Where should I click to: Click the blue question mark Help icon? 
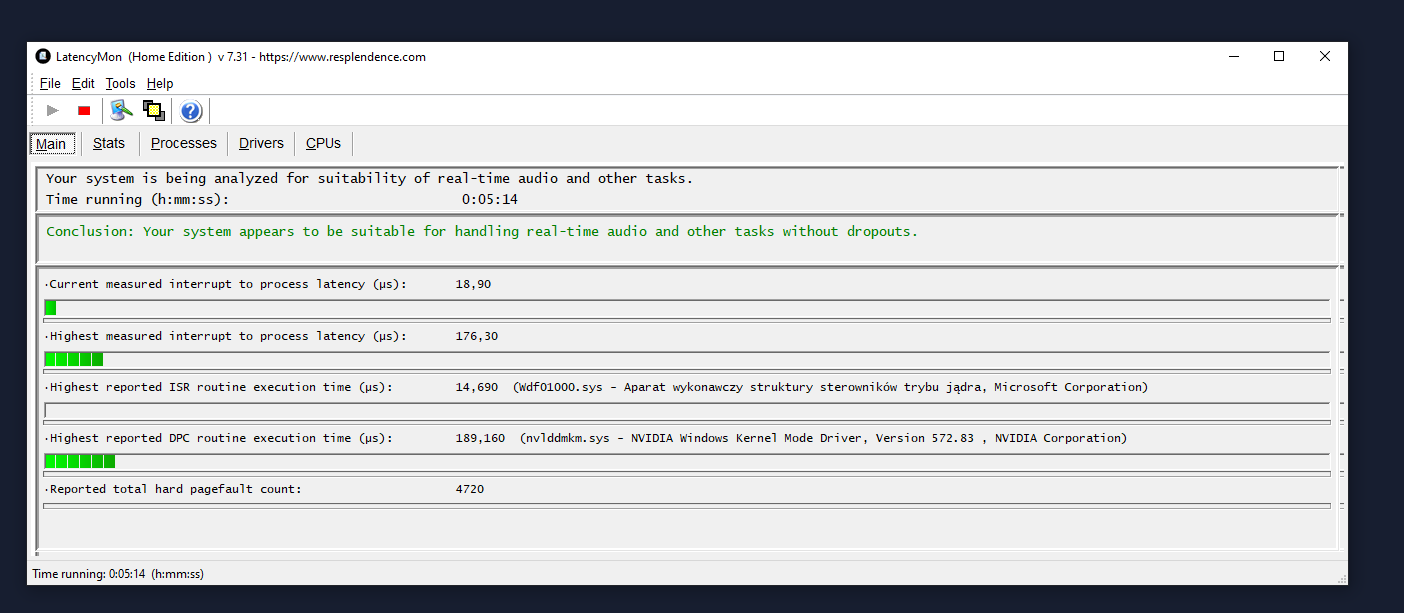(191, 111)
